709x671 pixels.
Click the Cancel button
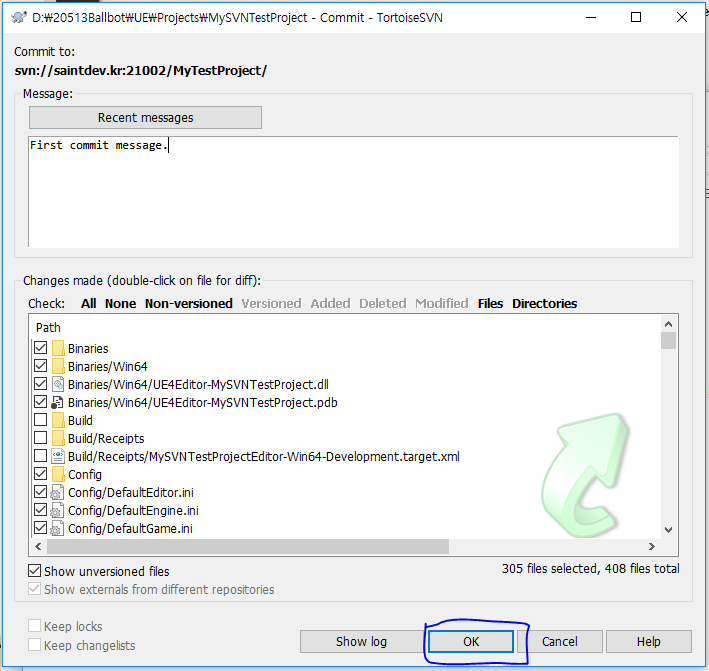[x=559, y=642]
